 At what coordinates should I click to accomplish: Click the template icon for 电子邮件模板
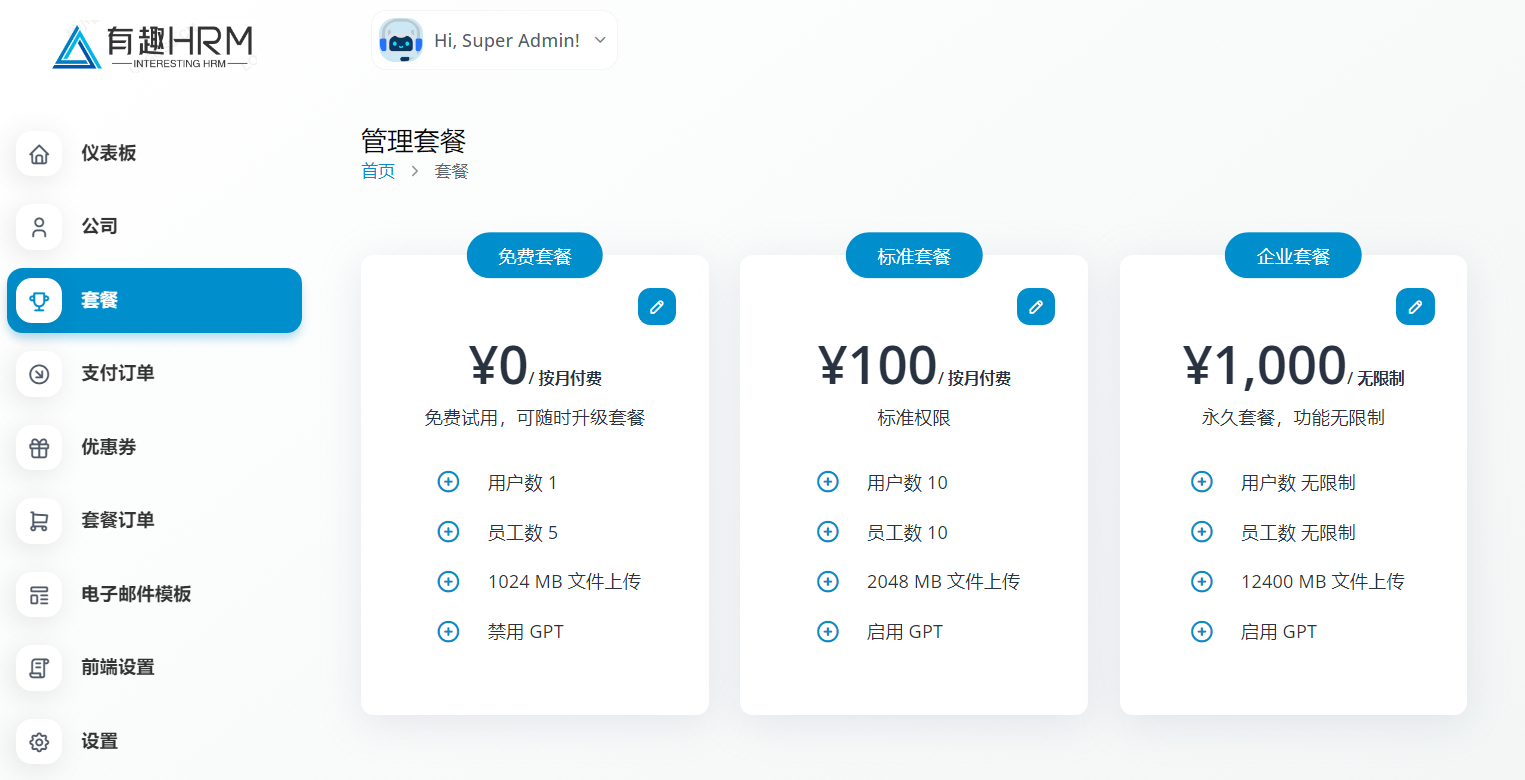pyautogui.click(x=39, y=594)
